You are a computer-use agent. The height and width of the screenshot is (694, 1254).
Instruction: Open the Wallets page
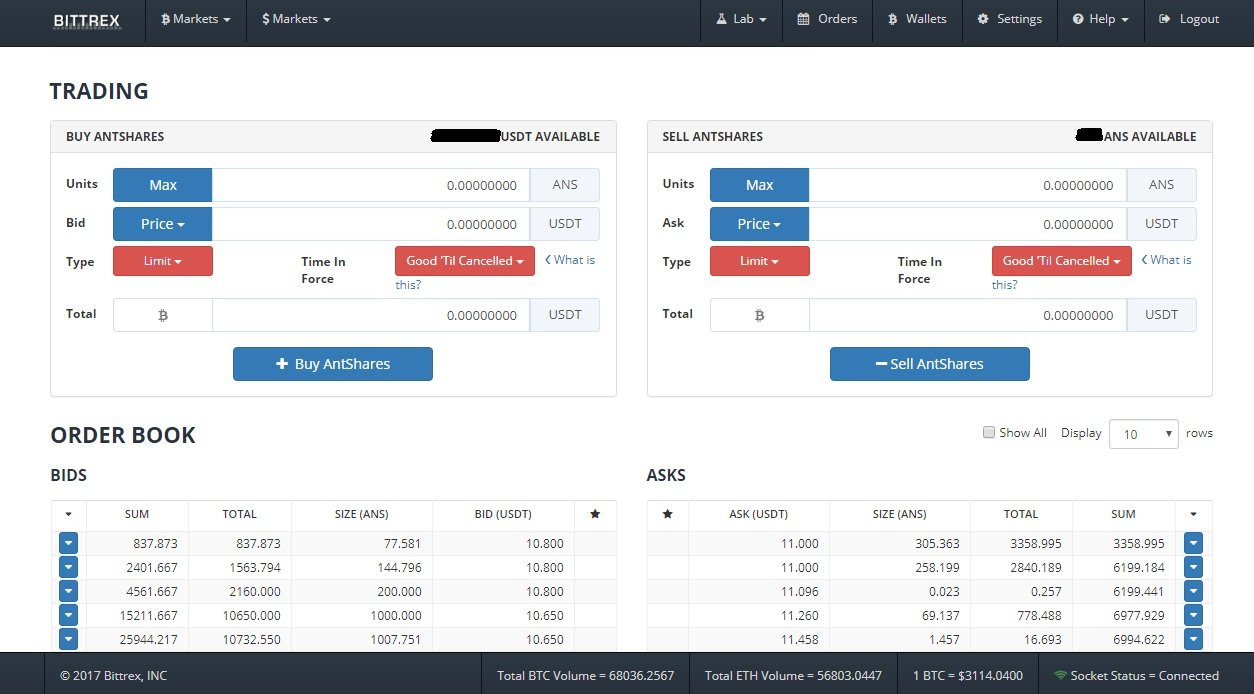(917, 19)
